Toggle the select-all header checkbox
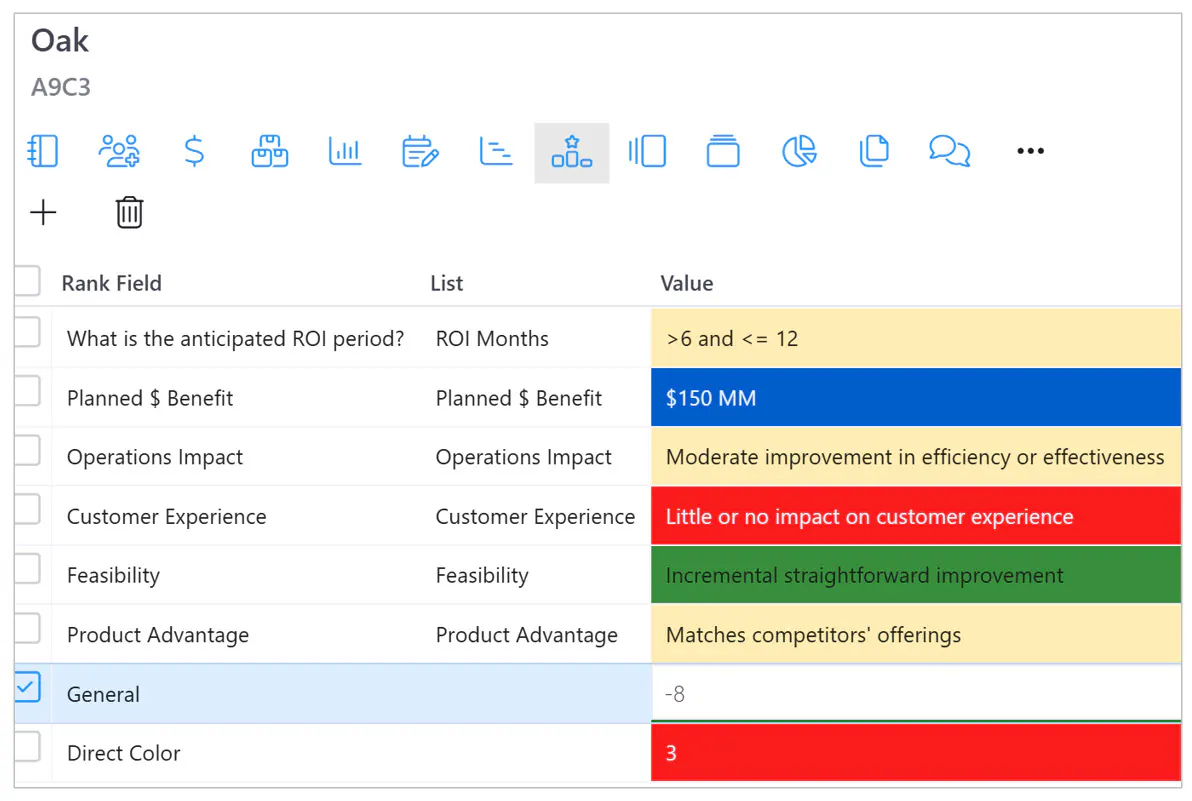This screenshot has height=801, width=1192. (x=27, y=280)
